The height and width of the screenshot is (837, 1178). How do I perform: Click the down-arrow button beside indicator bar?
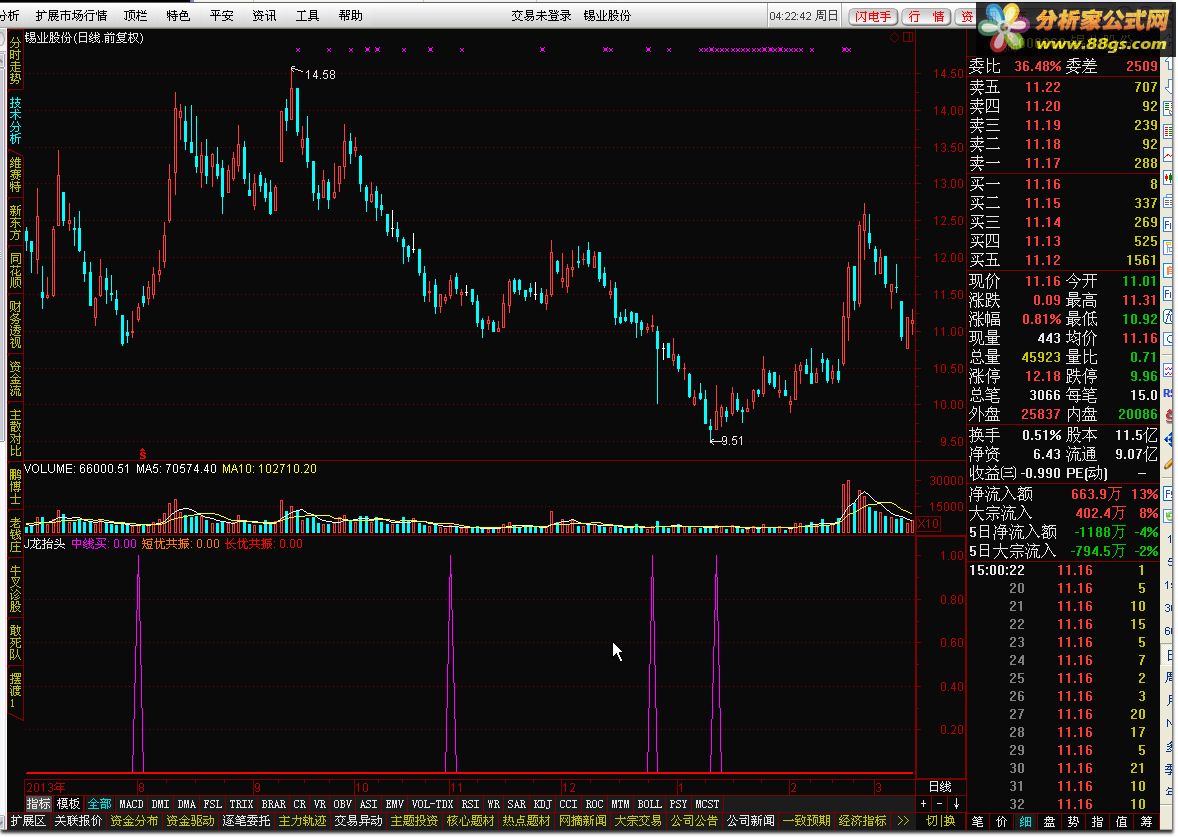[x=956, y=804]
